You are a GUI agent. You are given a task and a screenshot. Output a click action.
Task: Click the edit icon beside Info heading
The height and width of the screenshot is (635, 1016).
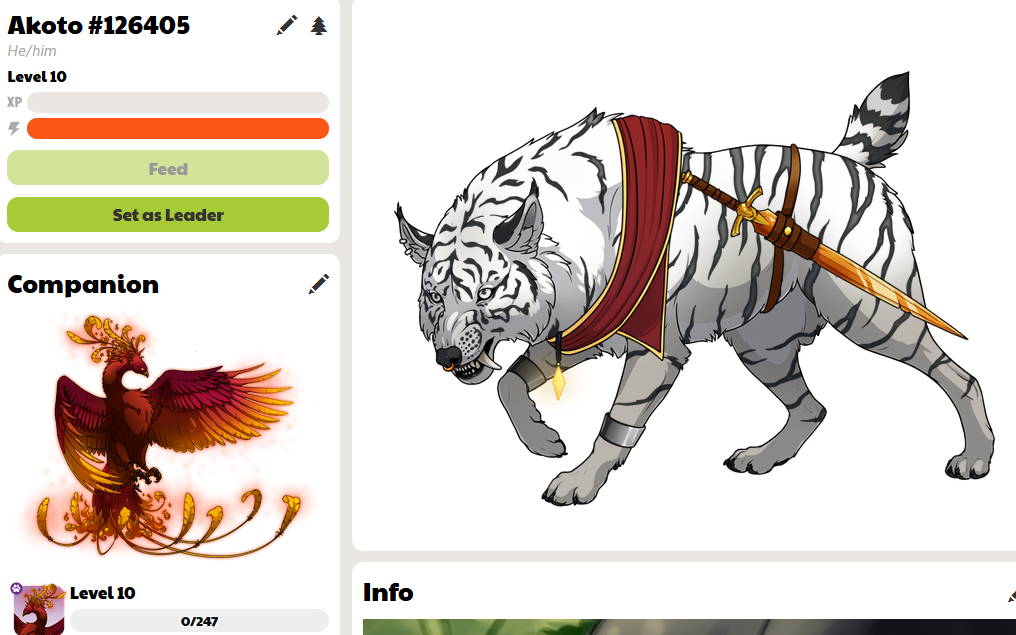point(1011,595)
